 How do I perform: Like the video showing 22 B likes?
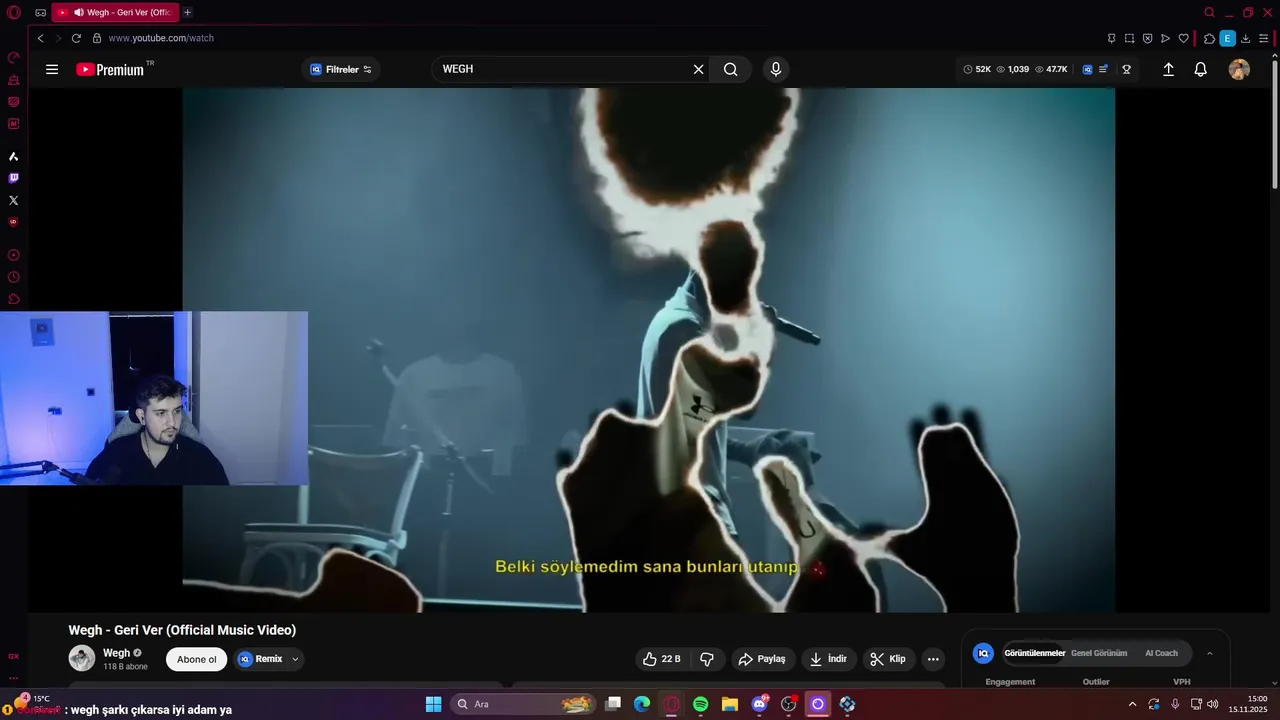pyautogui.click(x=661, y=659)
